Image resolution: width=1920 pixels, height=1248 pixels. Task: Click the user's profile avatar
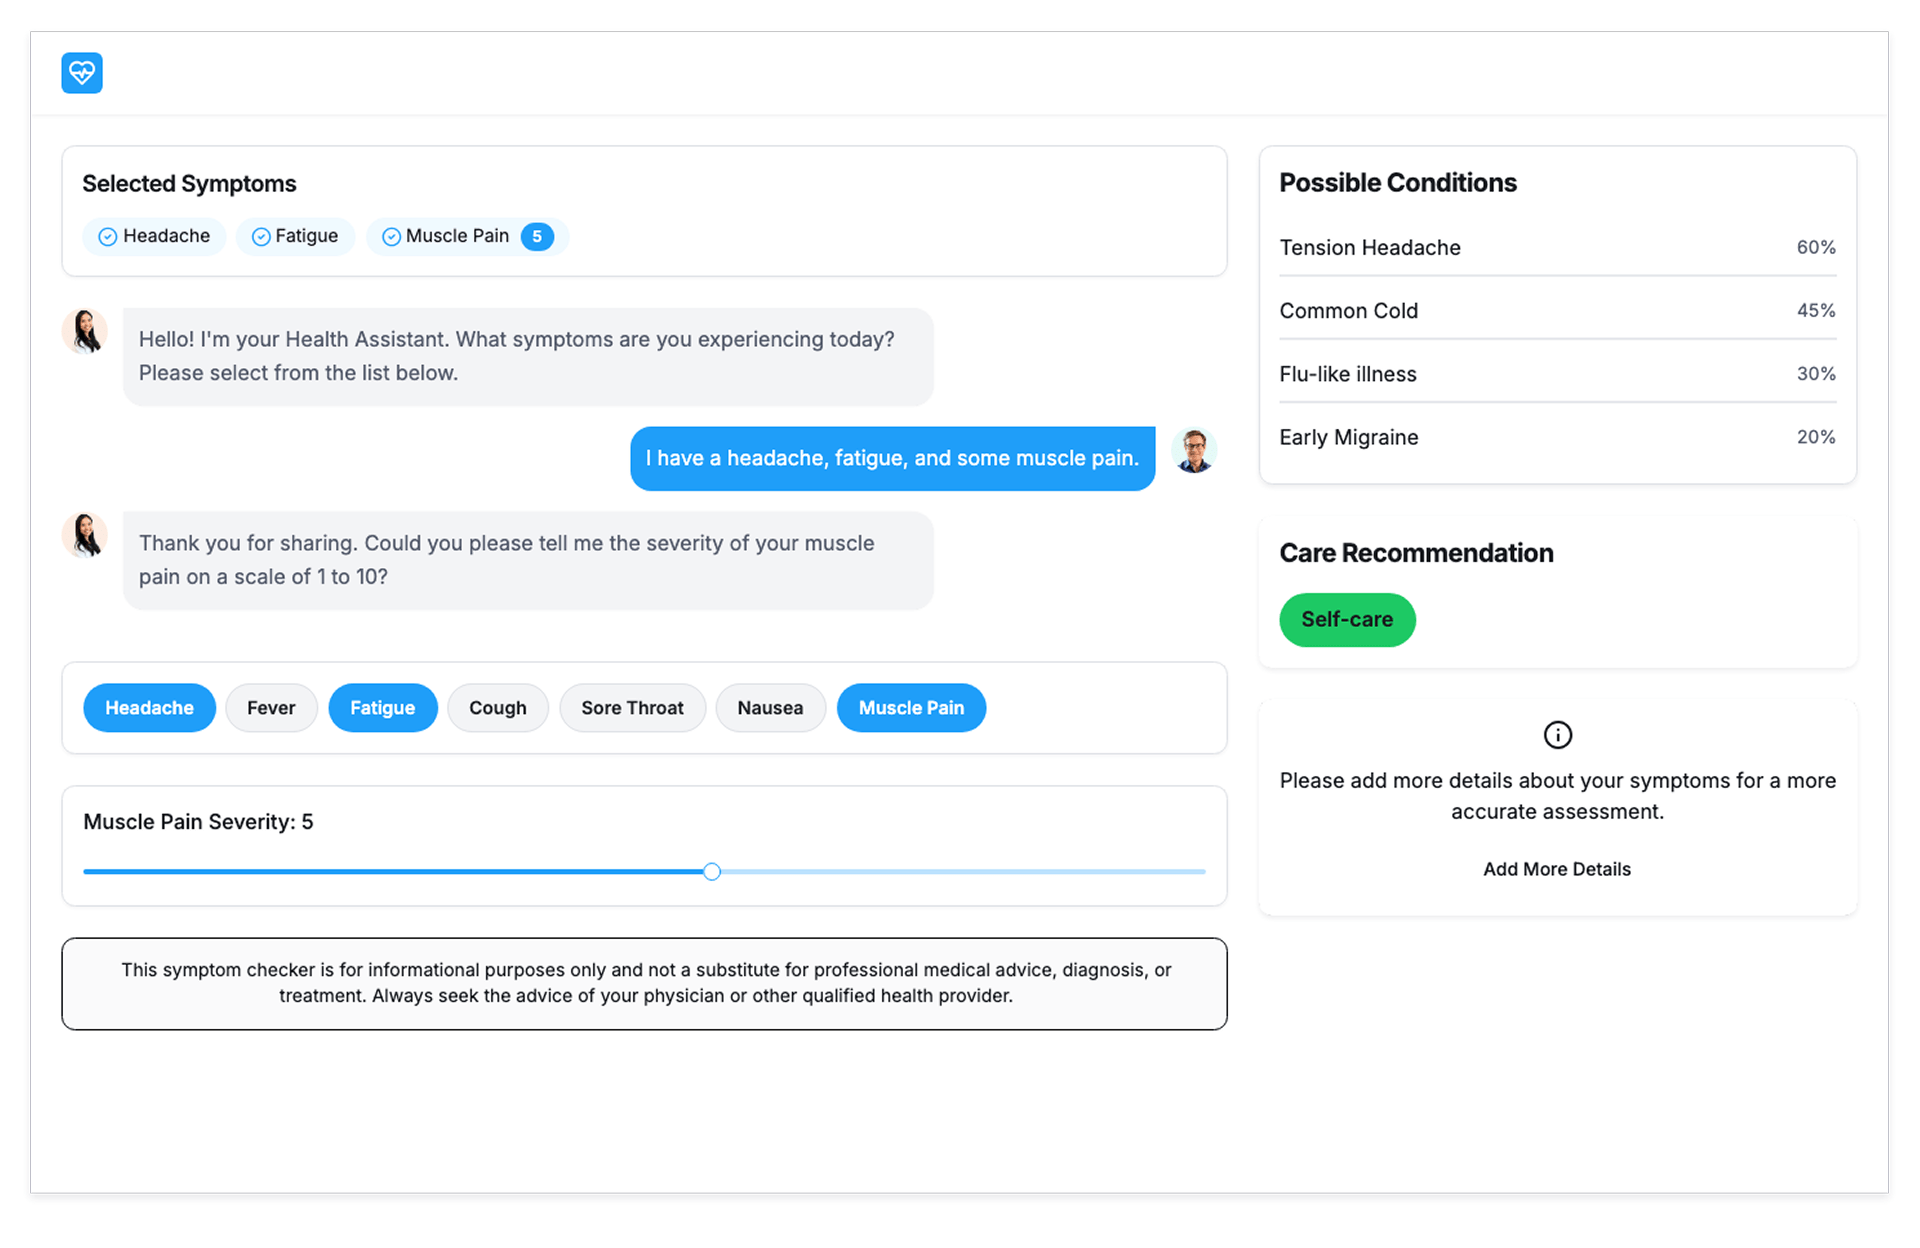point(1193,451)
